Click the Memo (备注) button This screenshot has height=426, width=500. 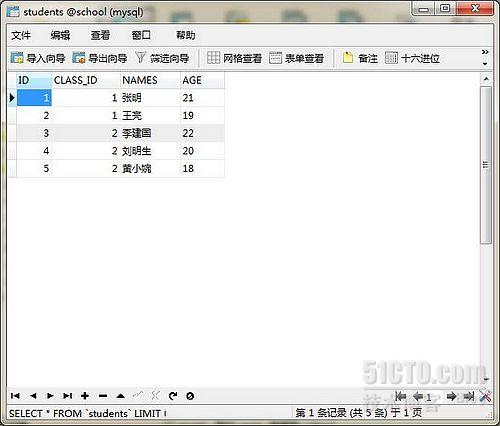360,58
